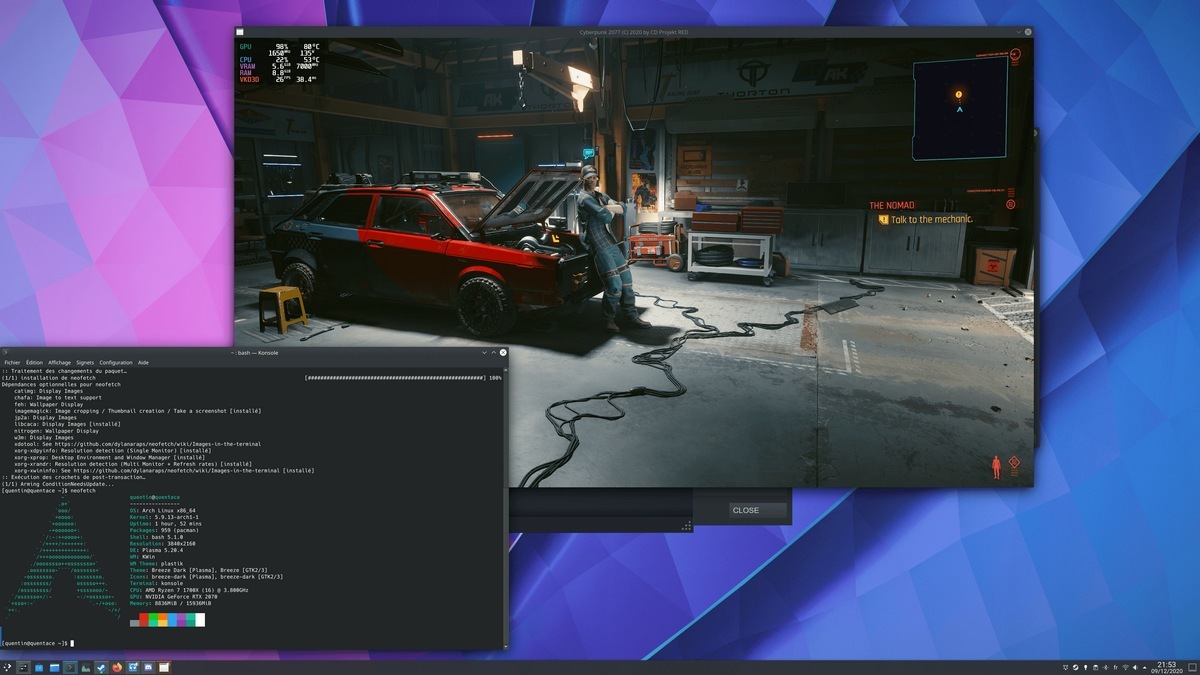Click the show desktop button at the taskbar end

point(1192,667)
